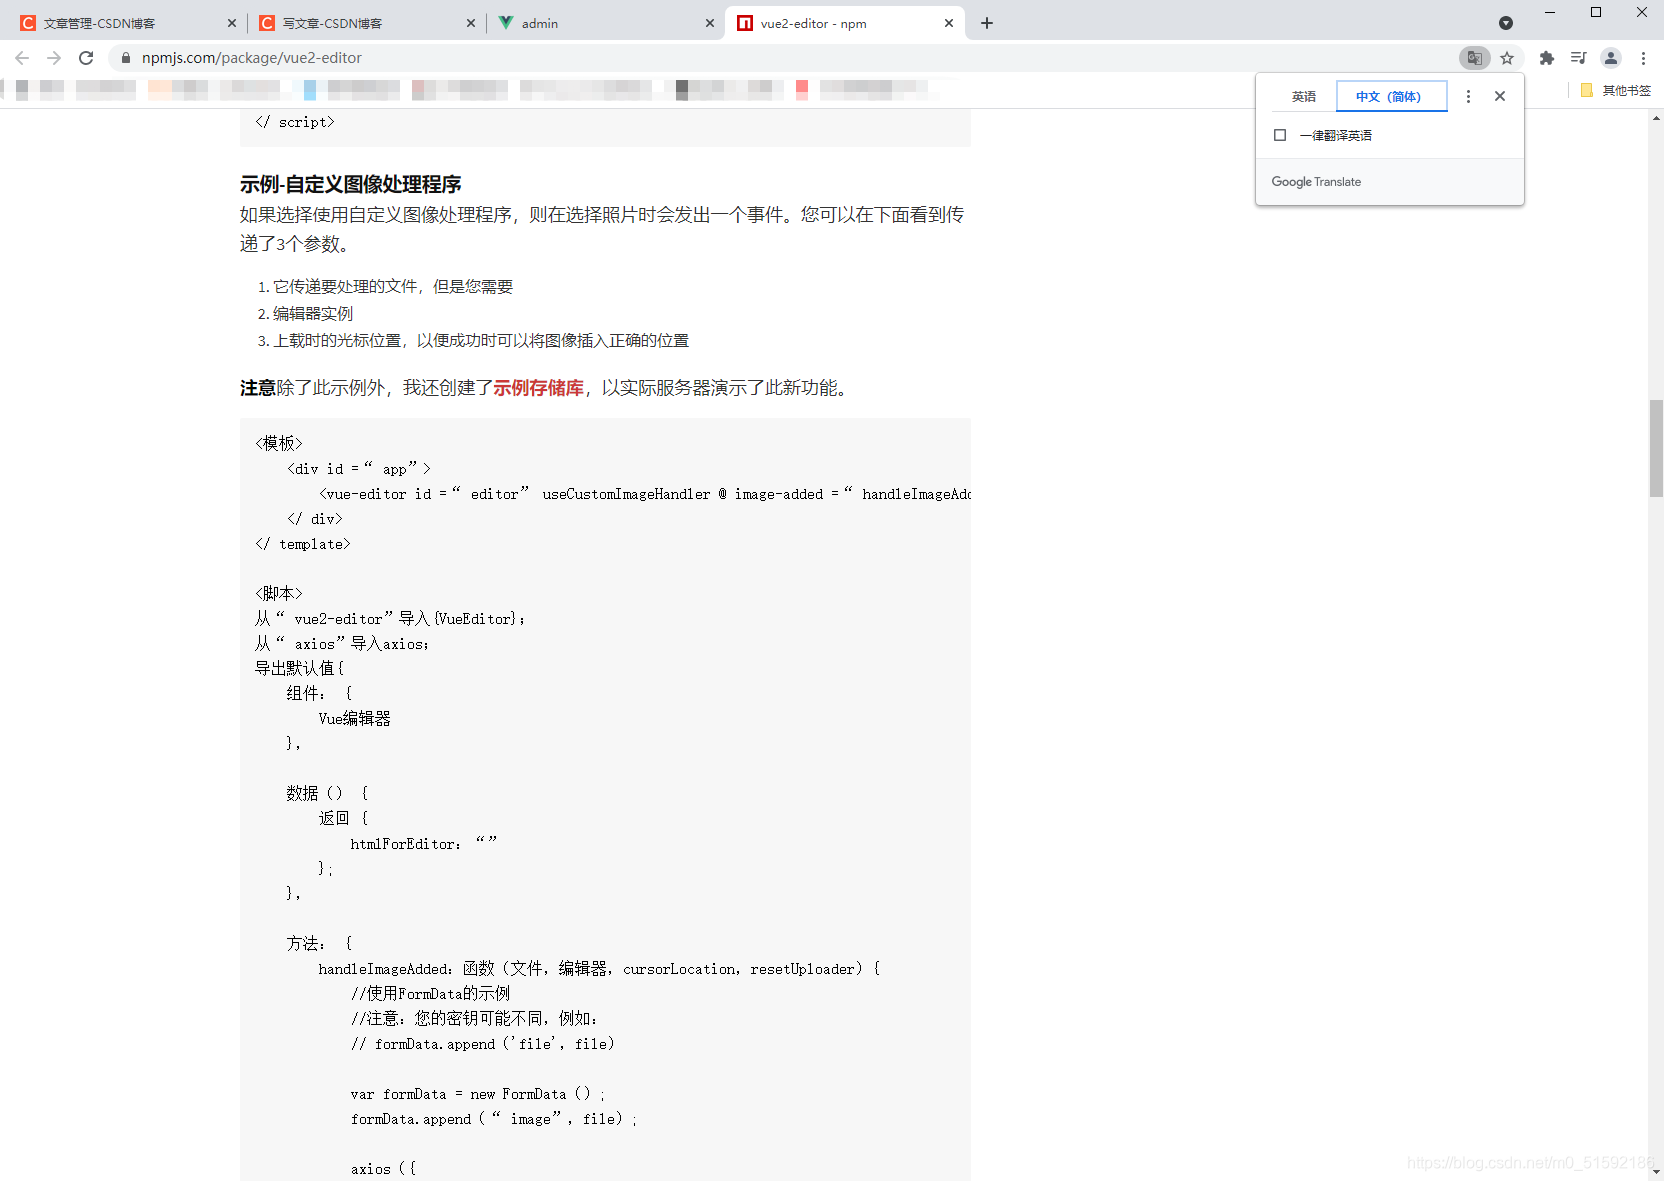Open the 示例存储库 red link
This screenshot has width=1664, height=1181.
(x=539, y=387)
